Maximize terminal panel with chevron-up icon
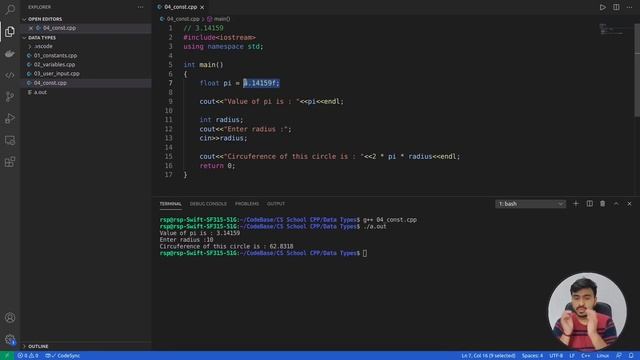Viewport: 640px width, 360px height. tap(616, 204)
